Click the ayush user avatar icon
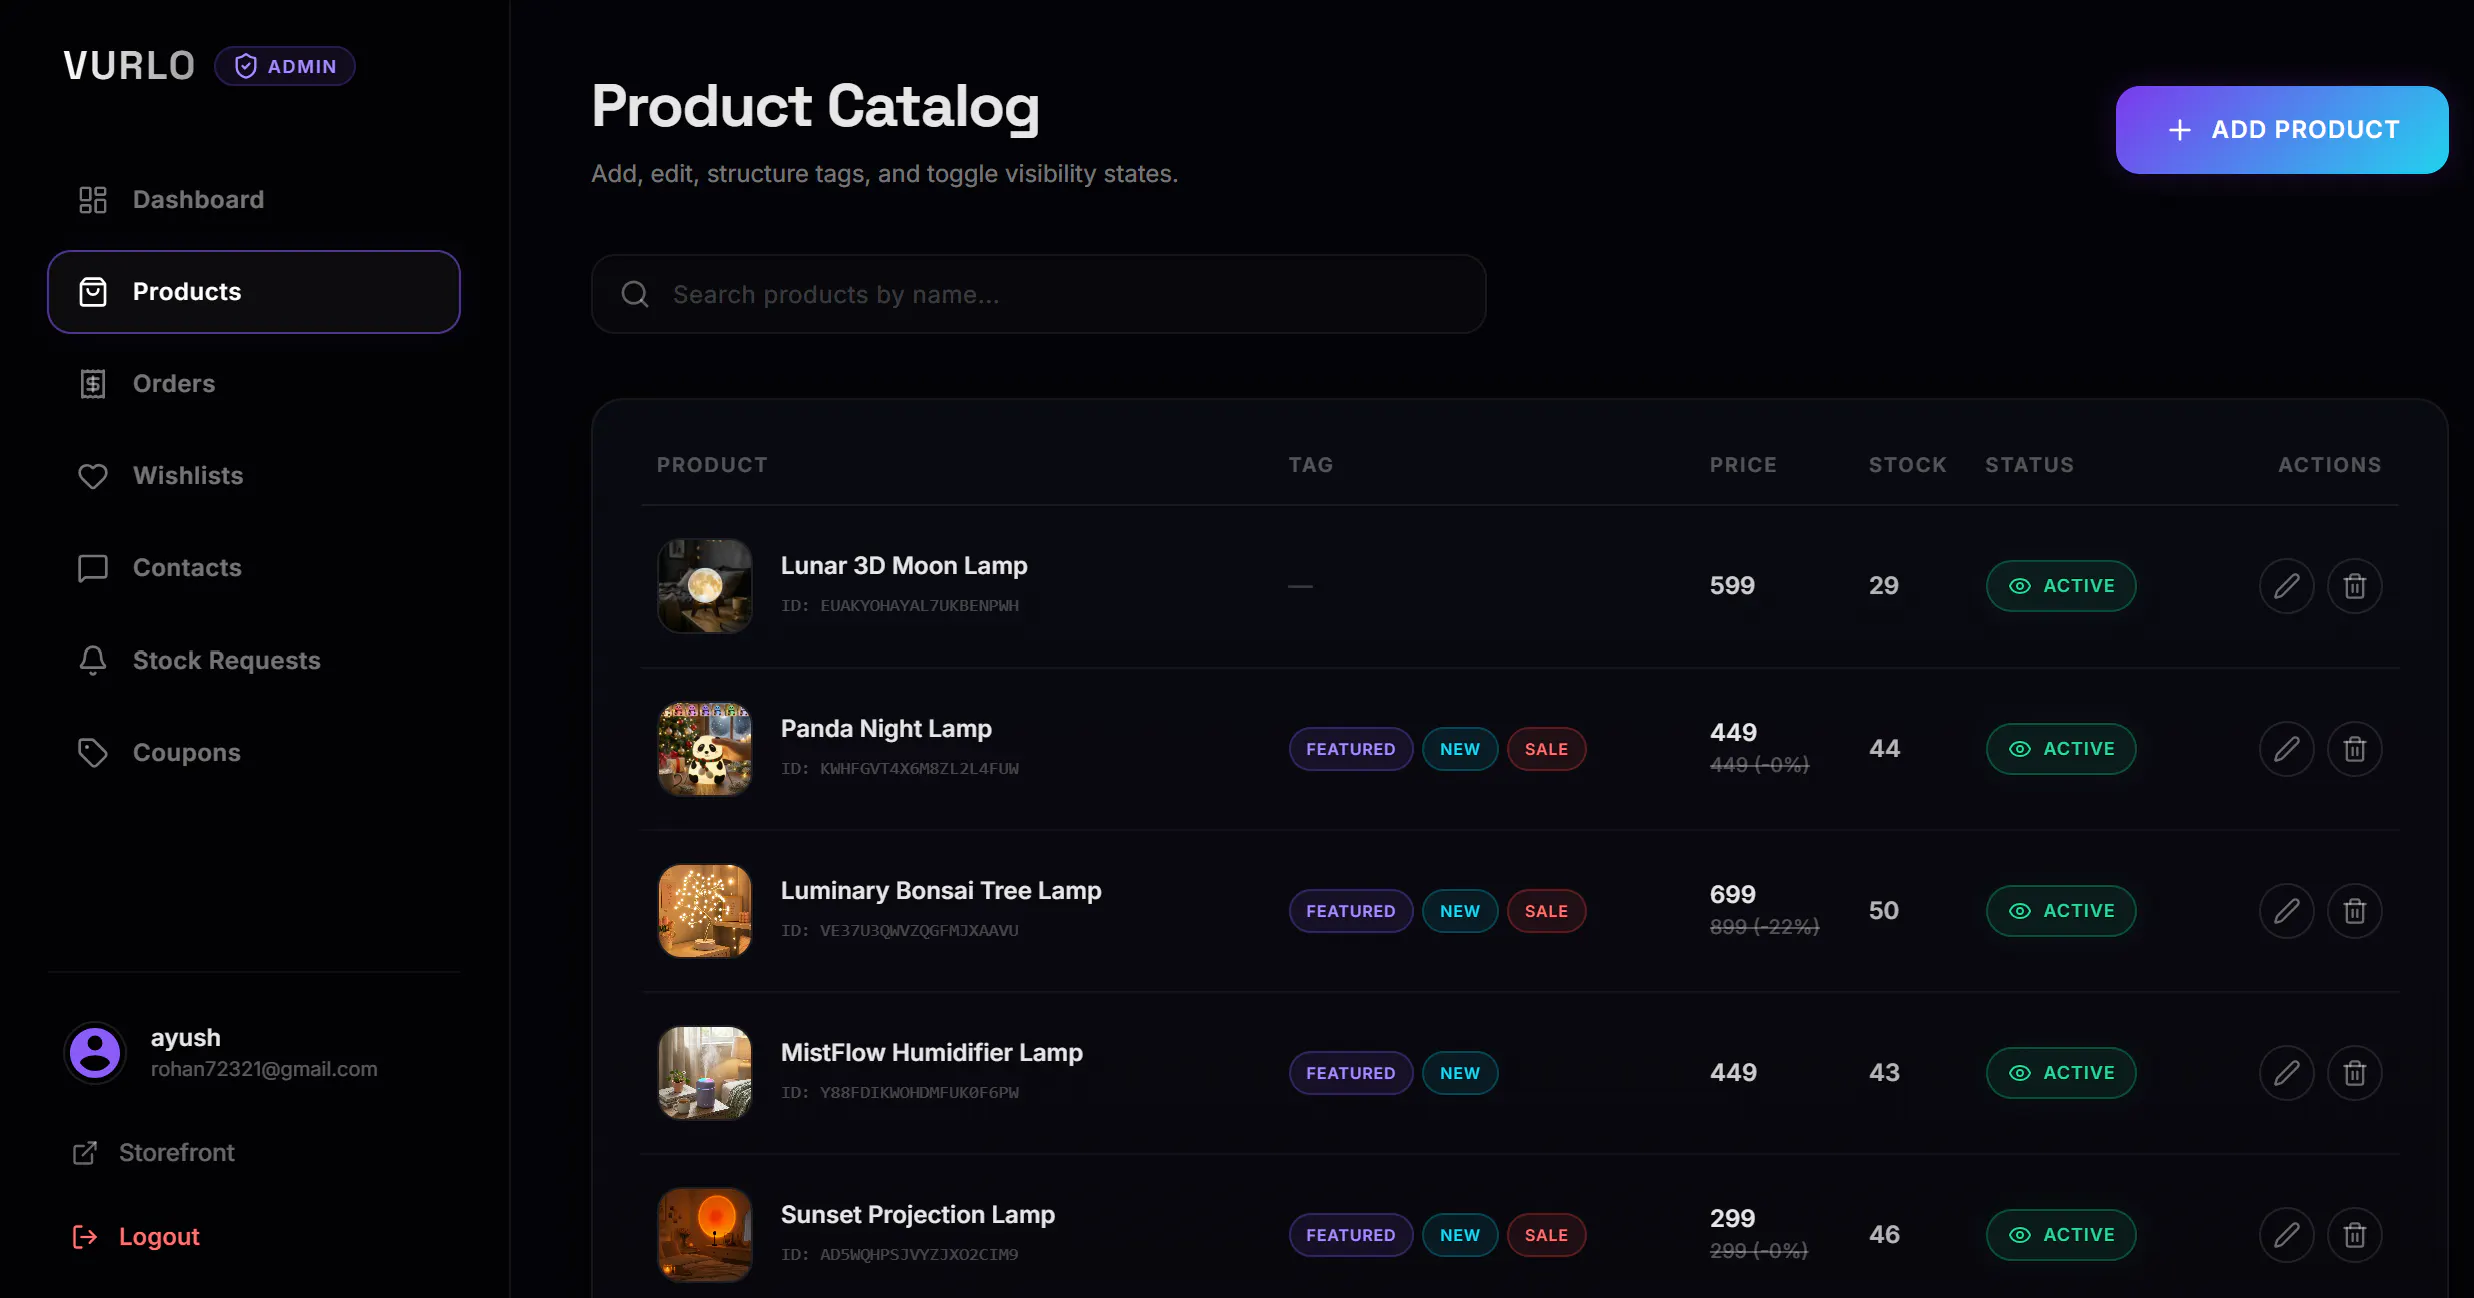Screen dimensions: 2474x1298 click(95, 1052)
